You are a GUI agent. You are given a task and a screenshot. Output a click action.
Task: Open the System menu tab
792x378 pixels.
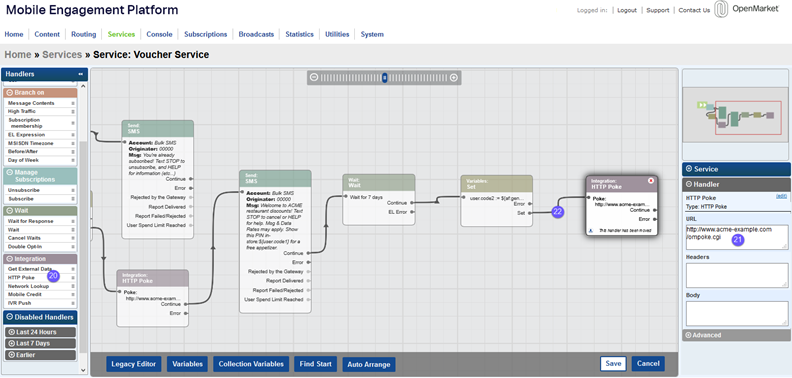click(x=372, y=34)
